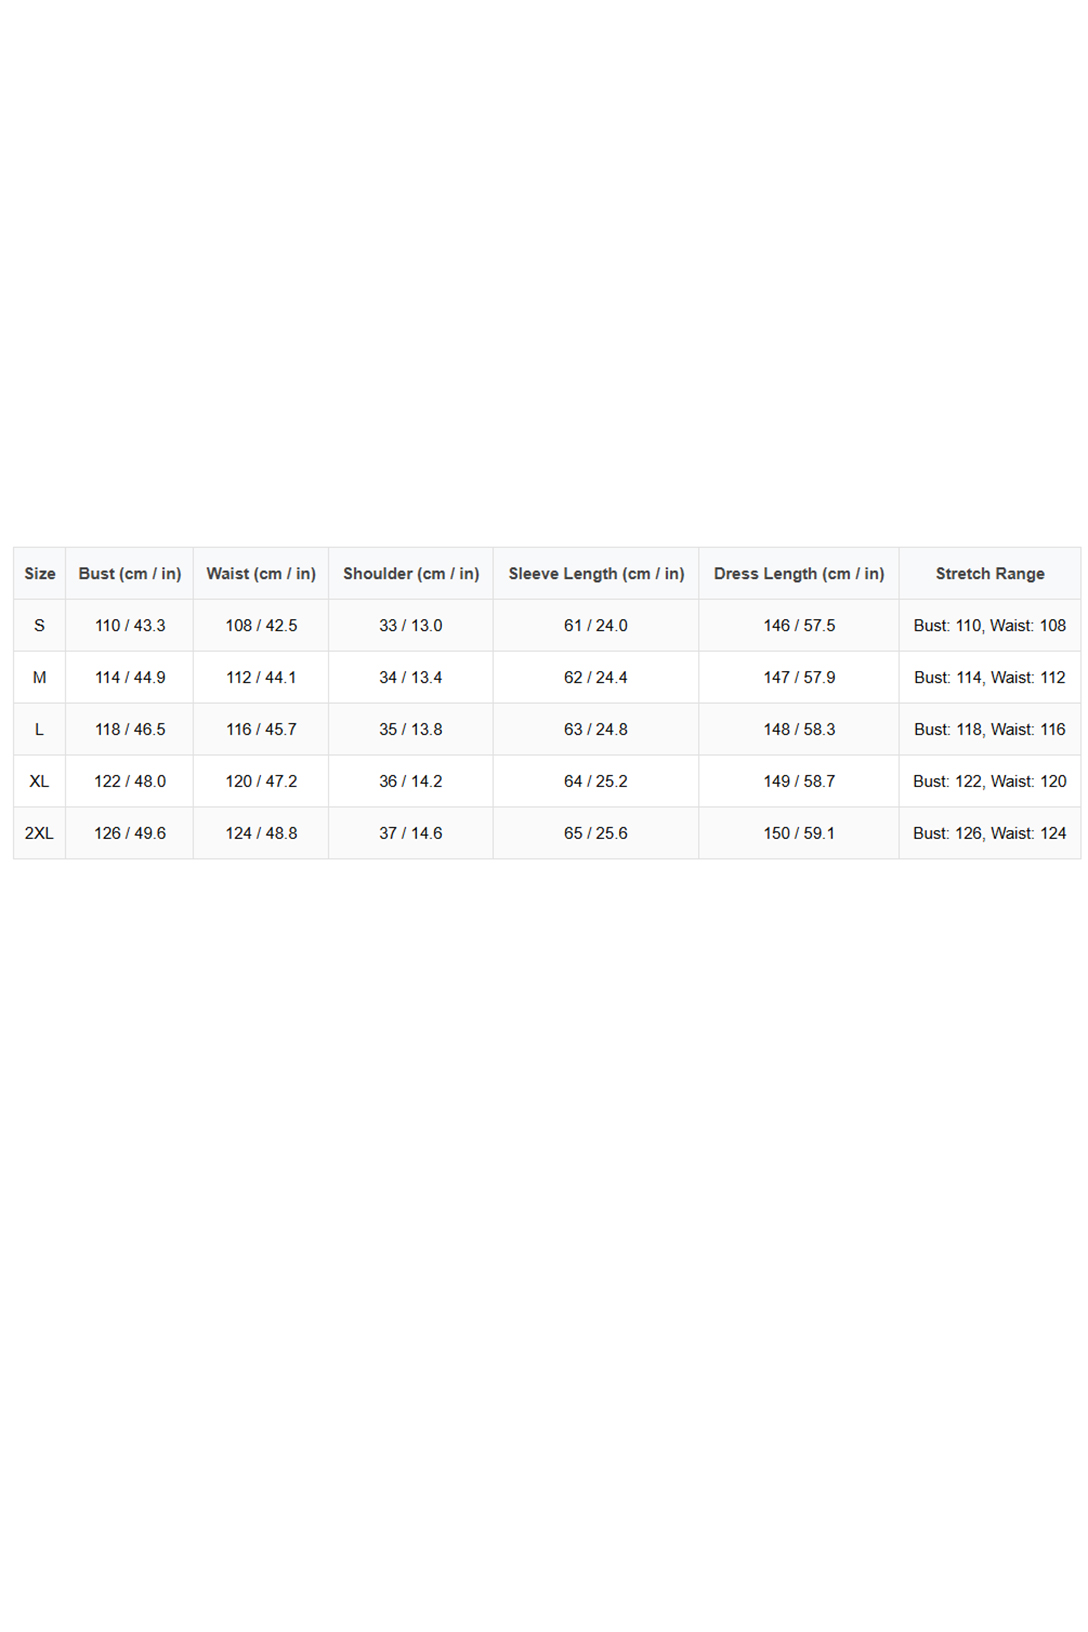Click the 2XL size row label

coord(40,834)
